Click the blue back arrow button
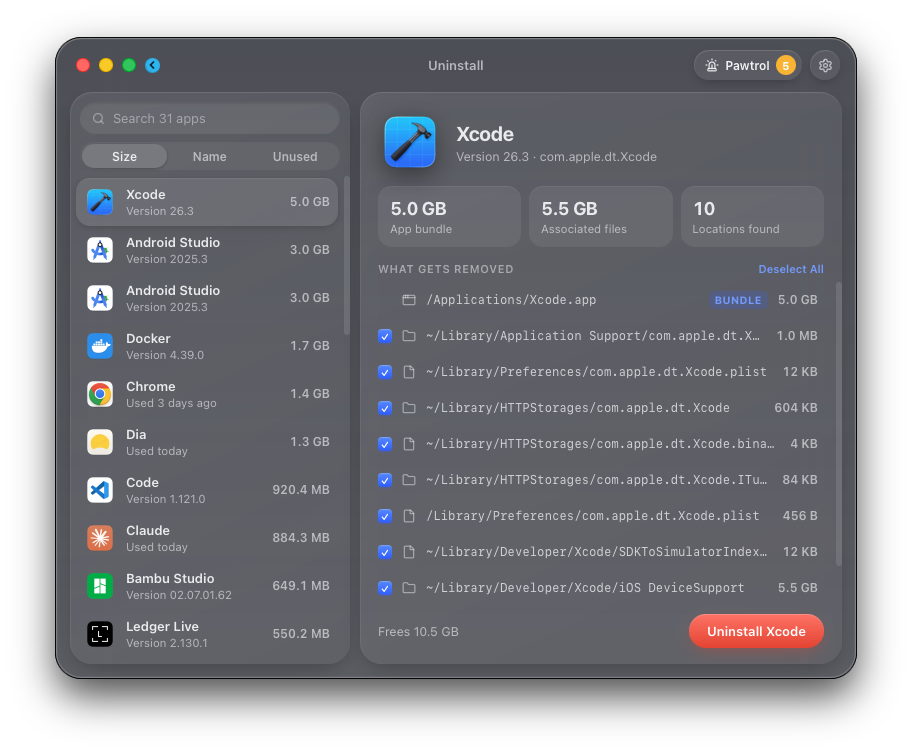Screen dimensions: 912x752 tap(152, 65)
